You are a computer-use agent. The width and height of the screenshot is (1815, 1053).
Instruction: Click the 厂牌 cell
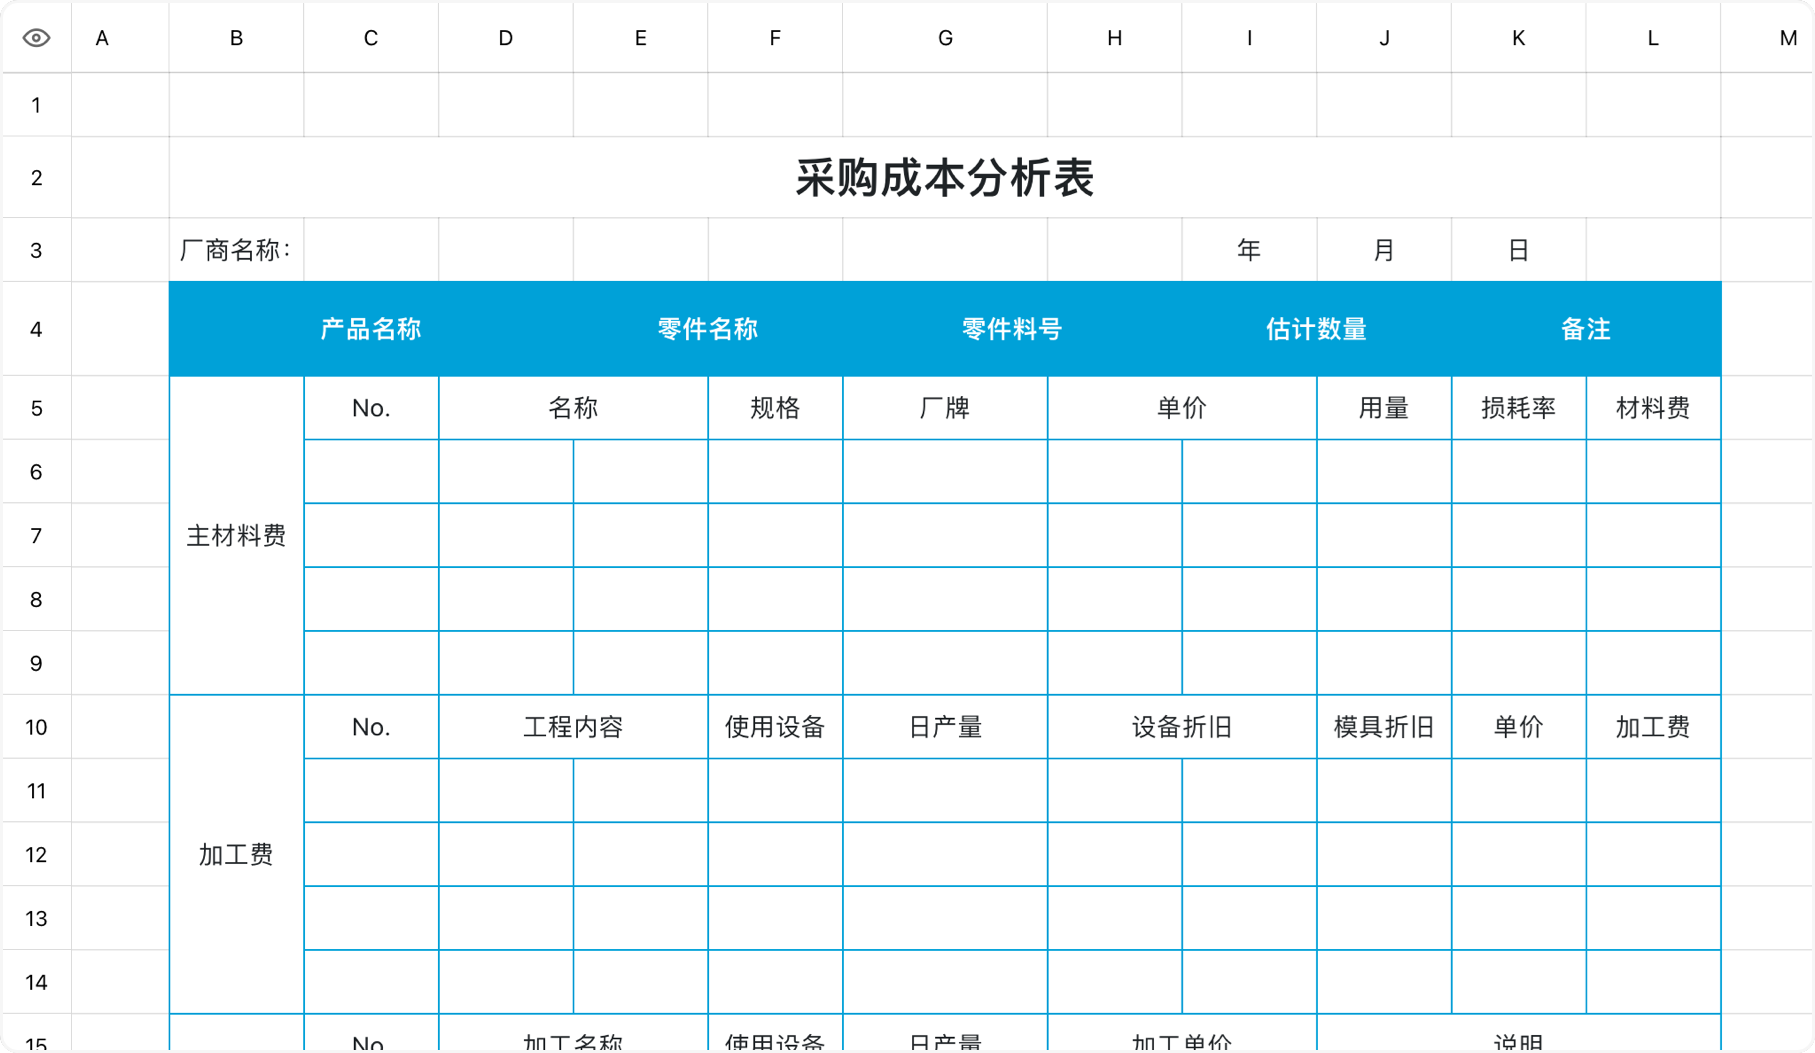(x=945, y=408)
